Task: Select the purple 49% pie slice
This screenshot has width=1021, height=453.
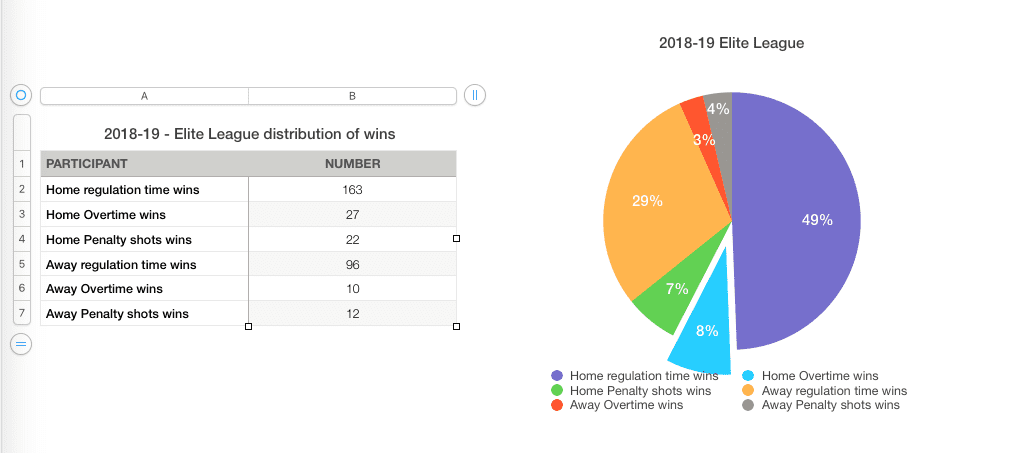Action: 800,220
